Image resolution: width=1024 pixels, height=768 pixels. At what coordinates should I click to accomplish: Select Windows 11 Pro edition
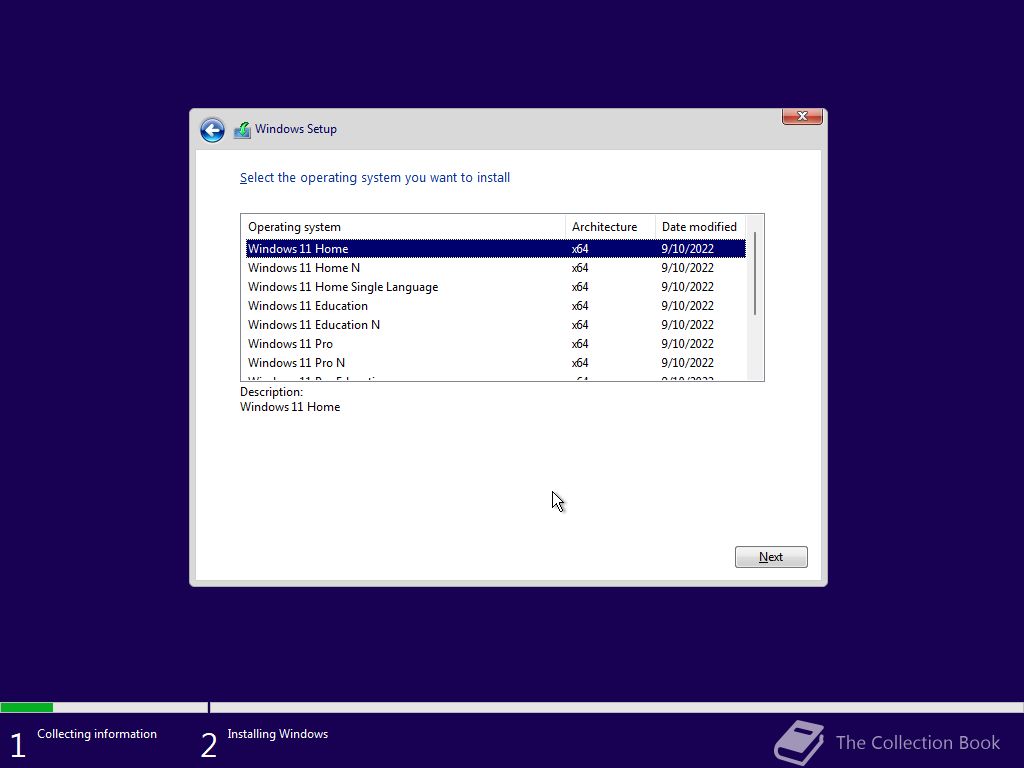coord(496,344)
